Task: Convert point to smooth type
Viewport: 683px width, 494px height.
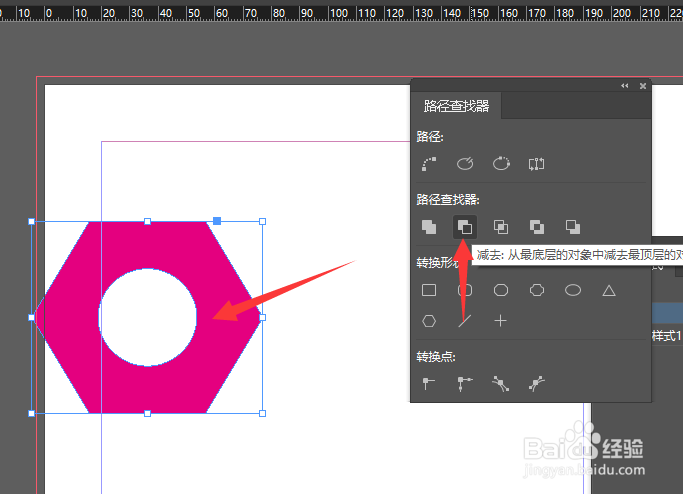Action: (500, 384)
